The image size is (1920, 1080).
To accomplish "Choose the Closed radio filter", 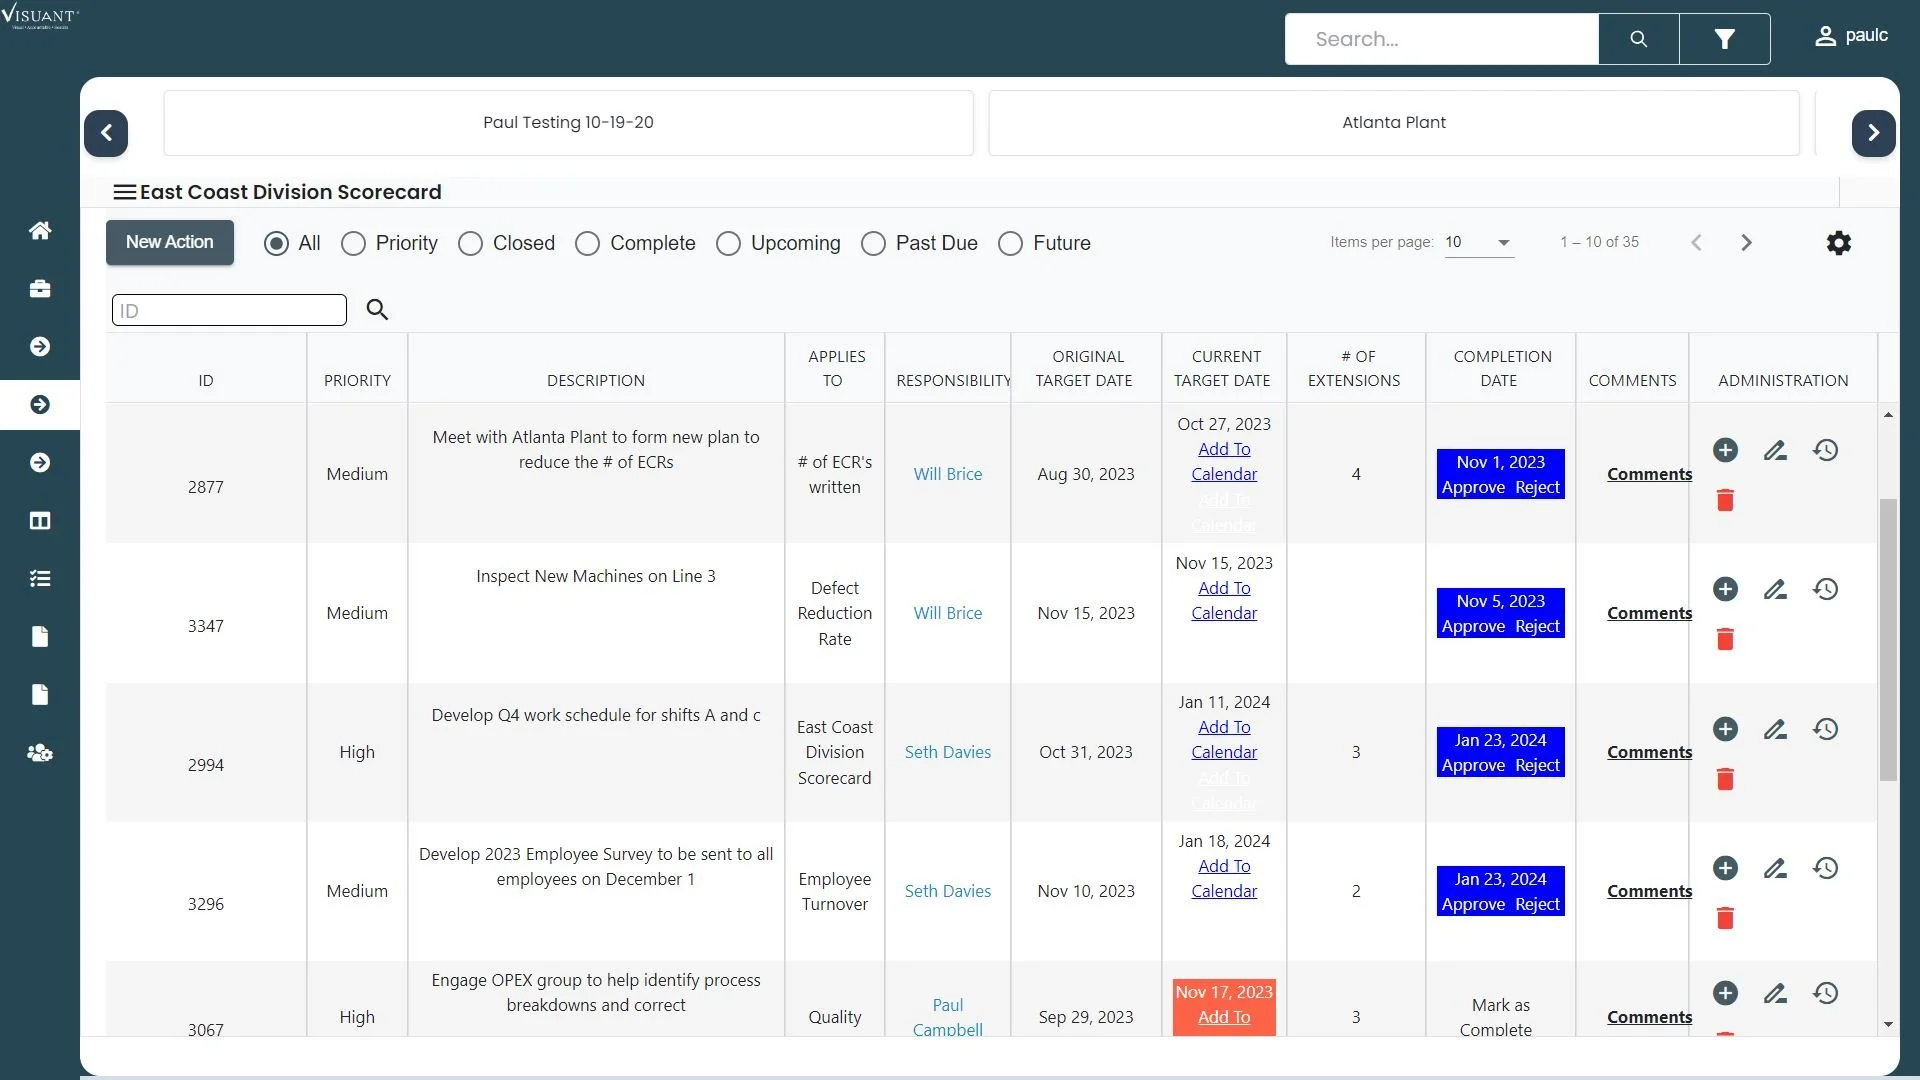I will coord(471,244).
